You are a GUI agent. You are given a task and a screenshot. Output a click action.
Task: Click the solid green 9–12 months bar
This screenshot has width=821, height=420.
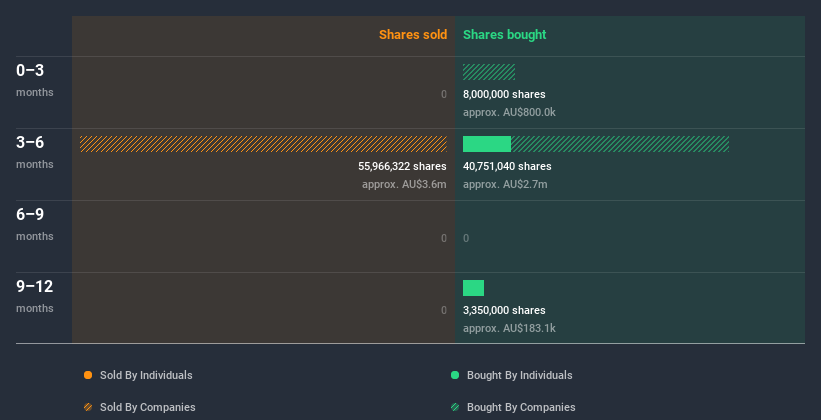pos(473,288)
